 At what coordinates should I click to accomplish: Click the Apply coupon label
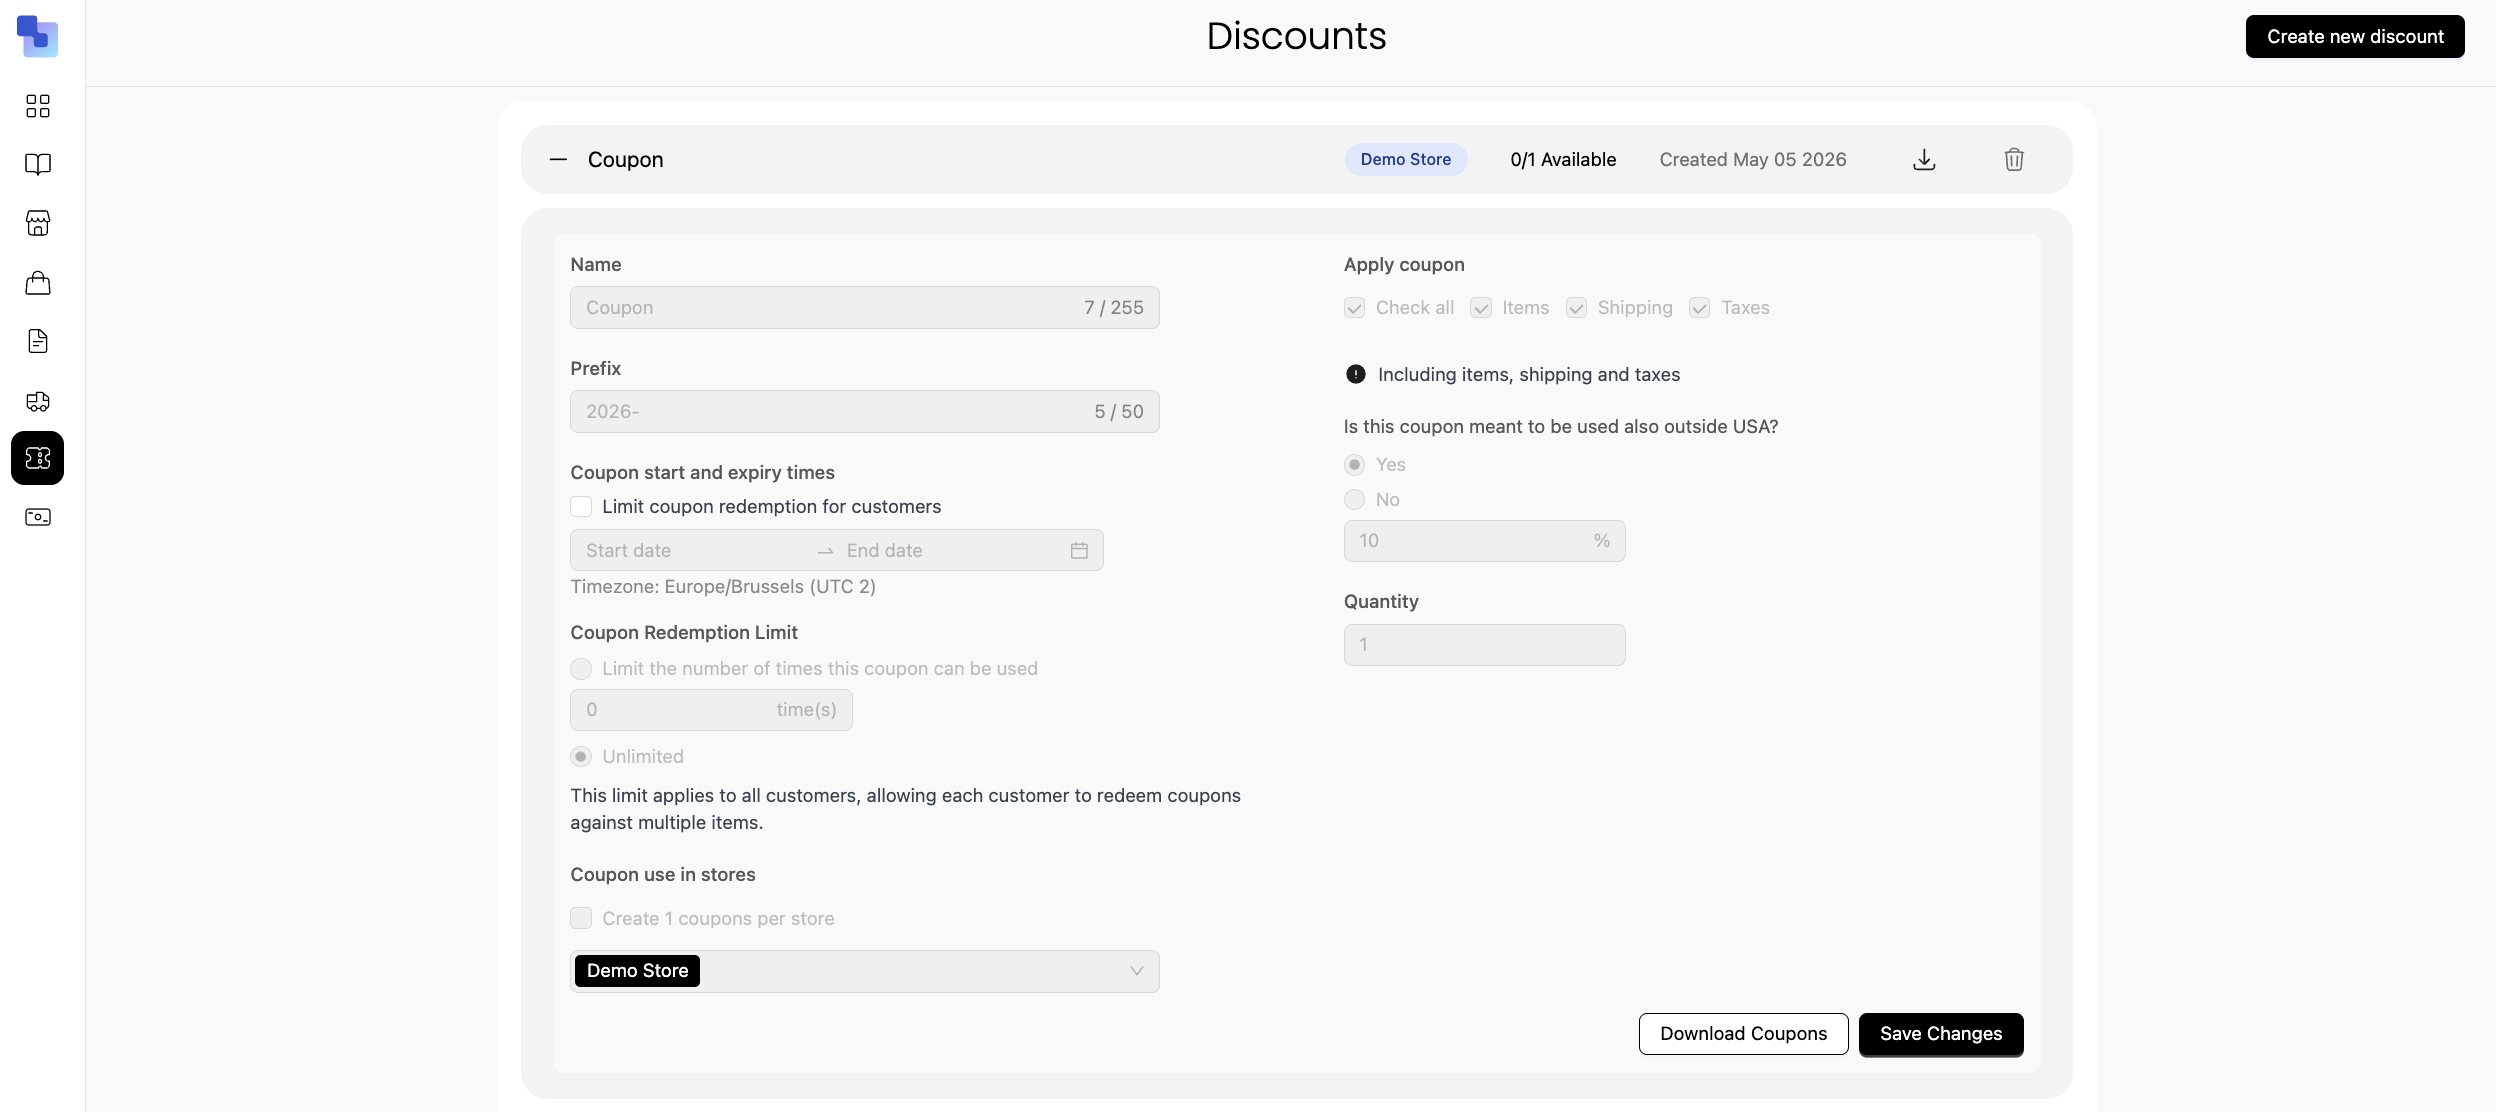click(1404, 265)
